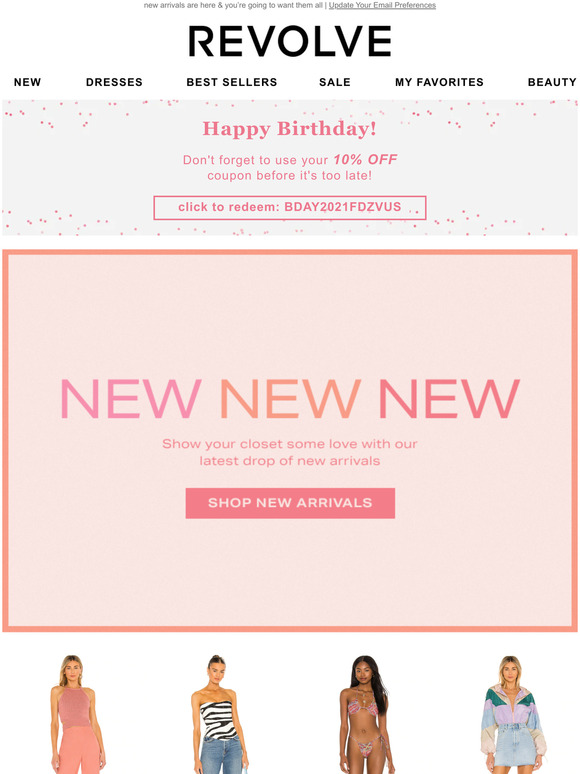The height and width of the screenshot is (774, 580).
Task: Click the REVOLVE logo
Action: coord(290,41)
